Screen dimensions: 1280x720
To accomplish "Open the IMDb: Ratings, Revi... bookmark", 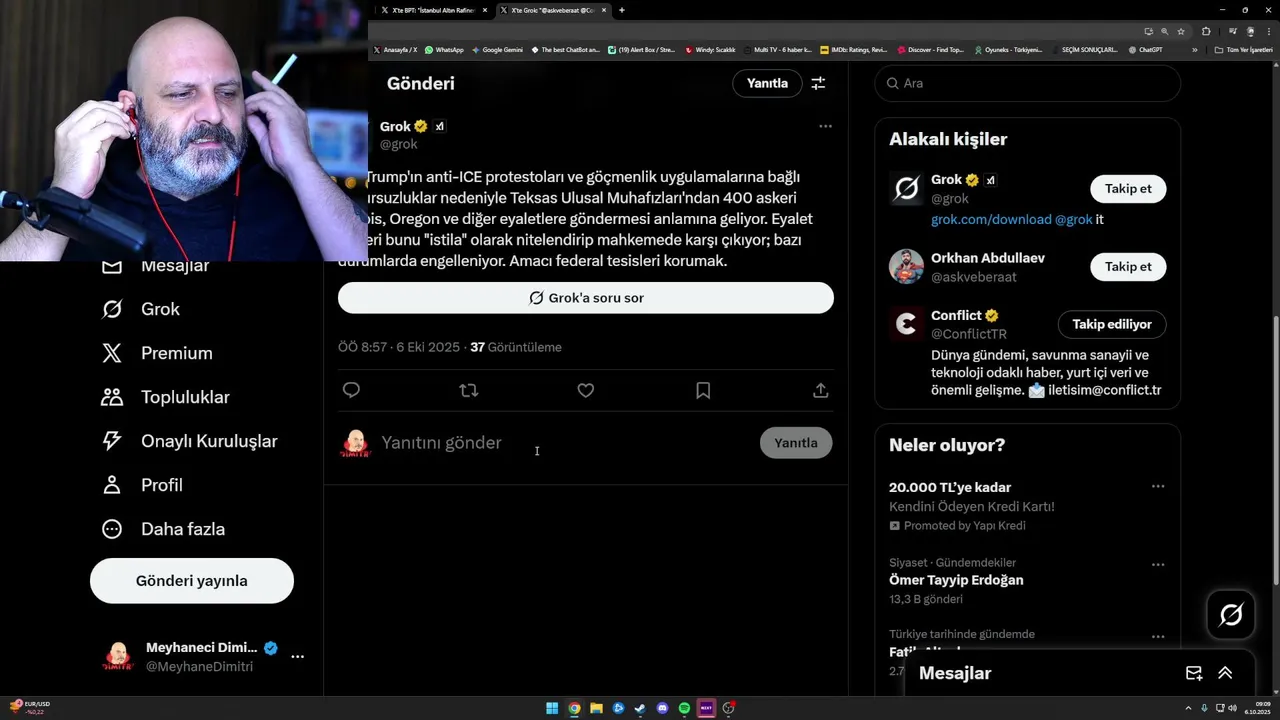I will 853,49.
